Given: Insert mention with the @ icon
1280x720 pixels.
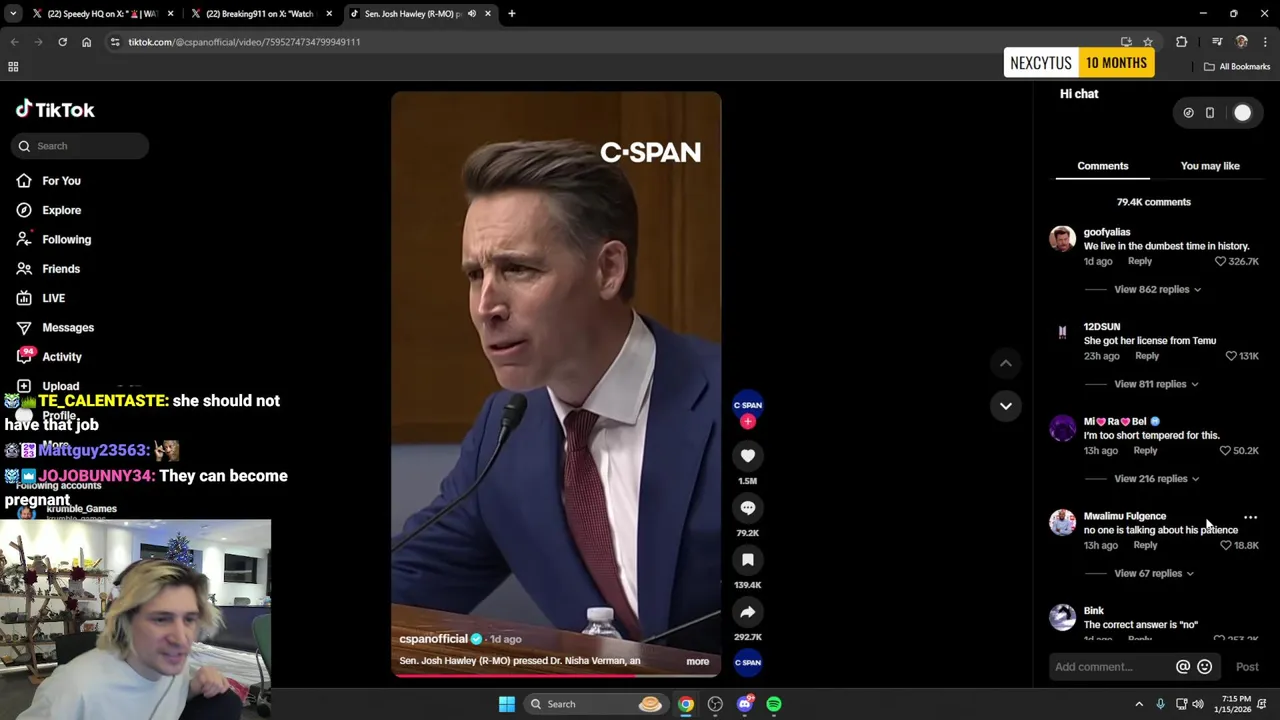Looking at the screenshot, I should point(1183,667).
